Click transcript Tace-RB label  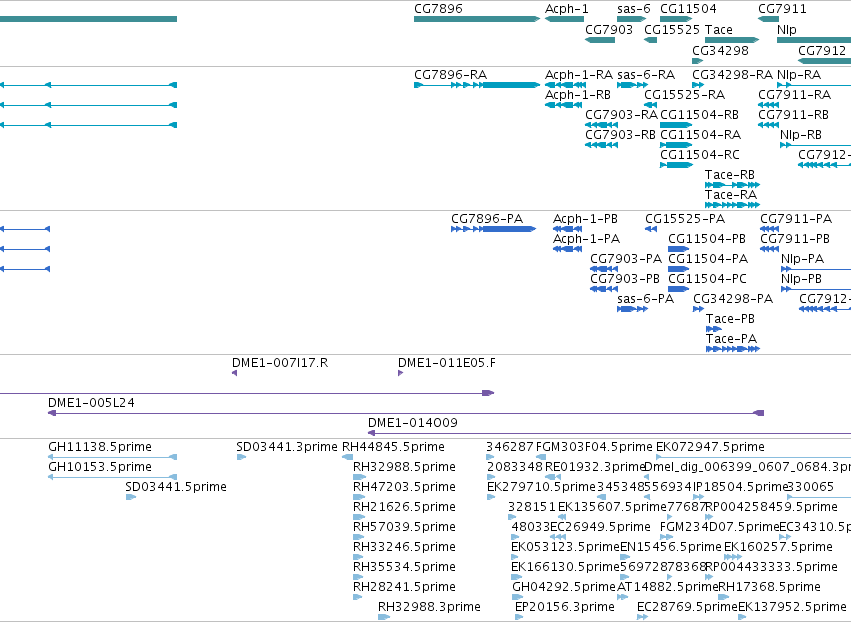click(x=729, y=175)
